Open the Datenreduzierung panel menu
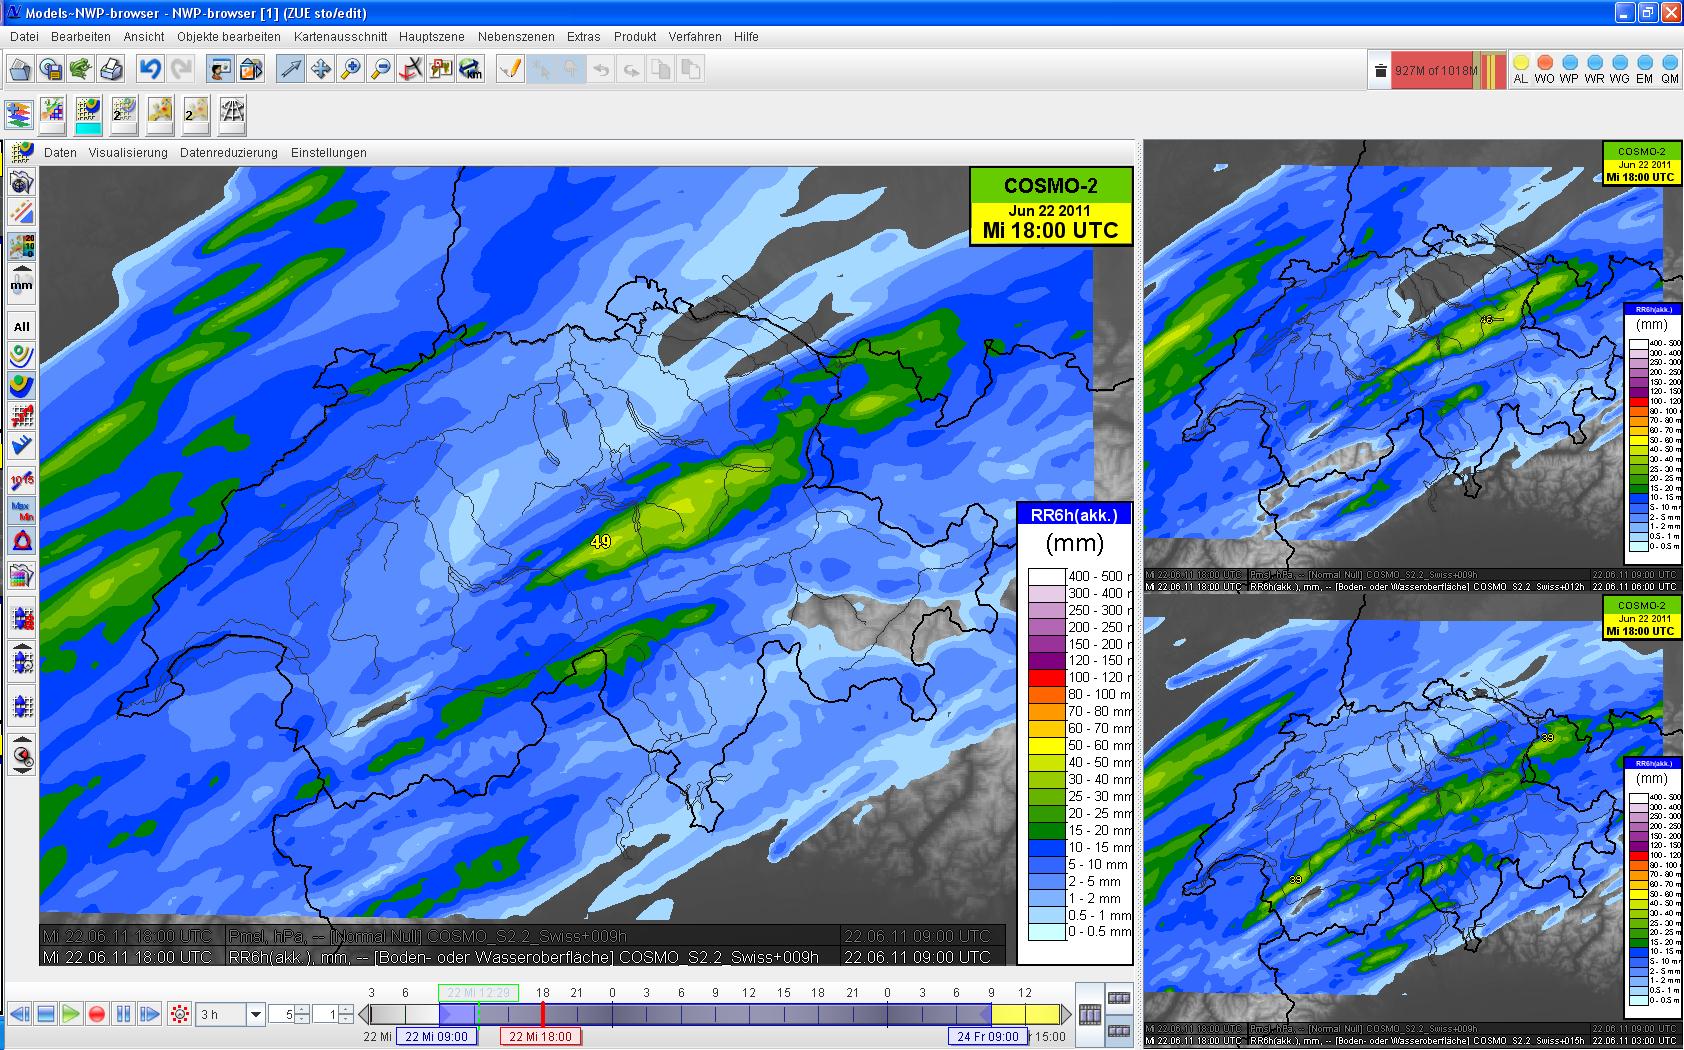 click(x=228, y=153)
